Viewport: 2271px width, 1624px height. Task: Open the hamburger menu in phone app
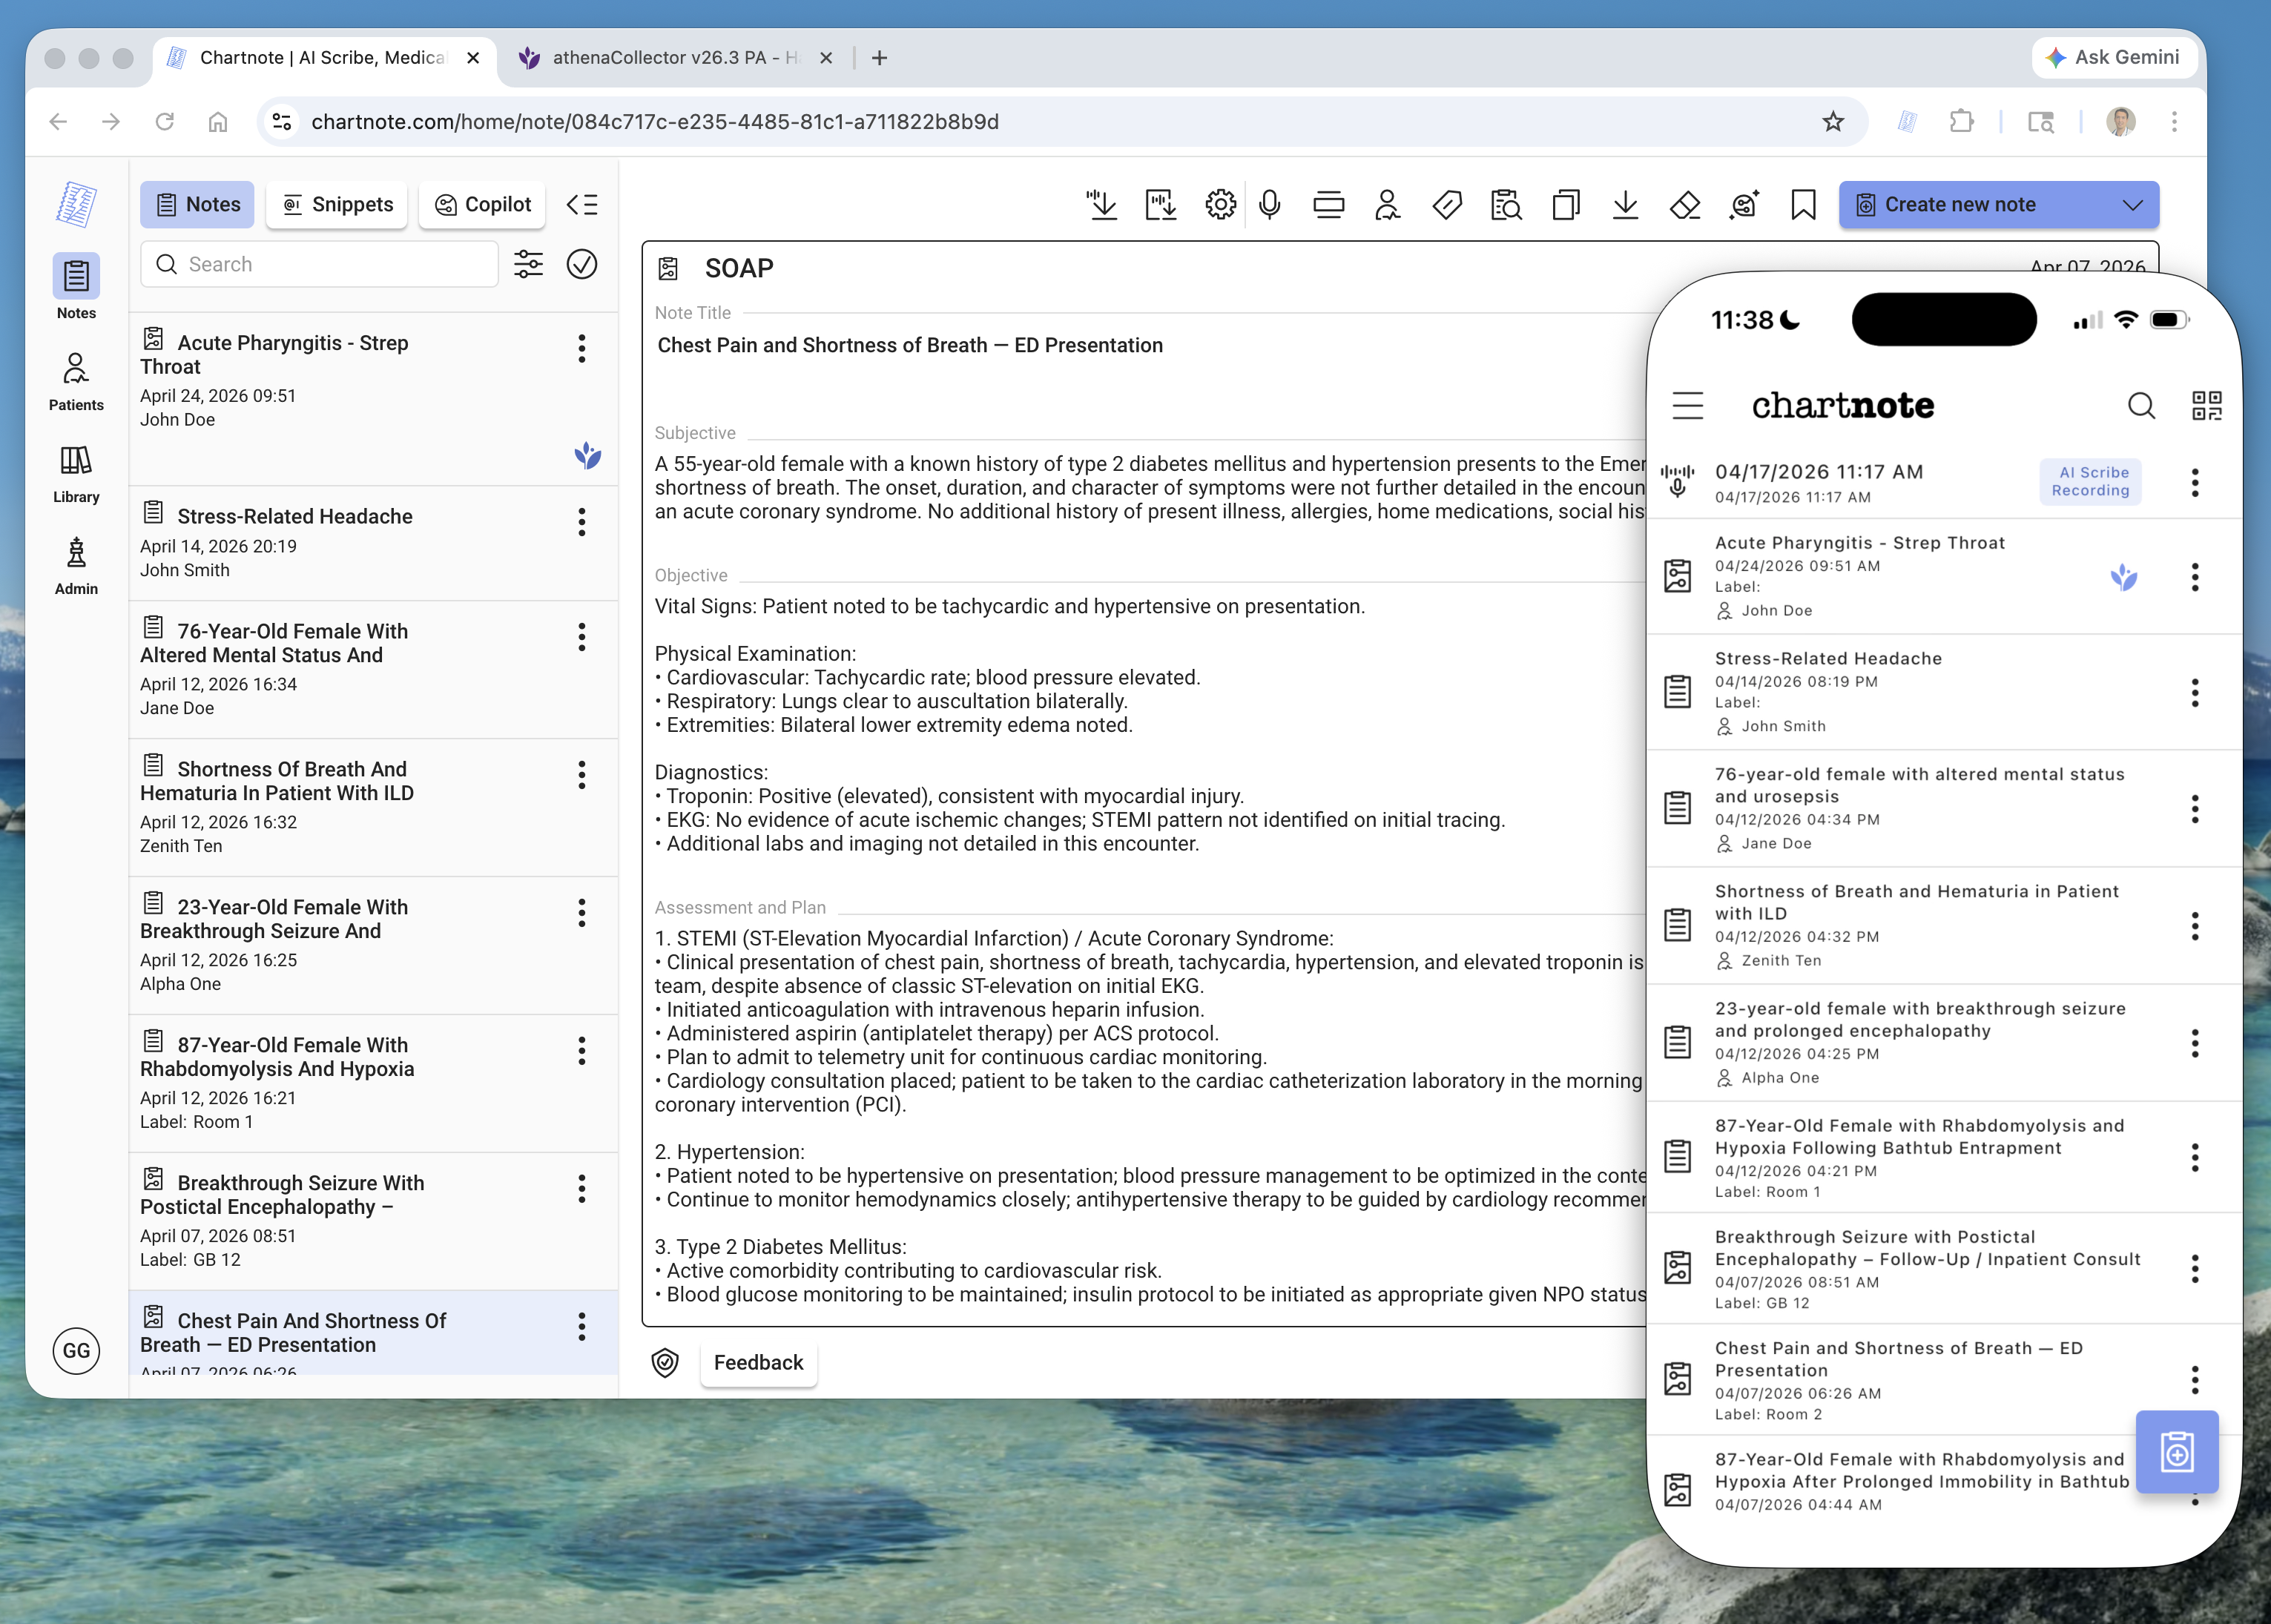pos(1688,405)
